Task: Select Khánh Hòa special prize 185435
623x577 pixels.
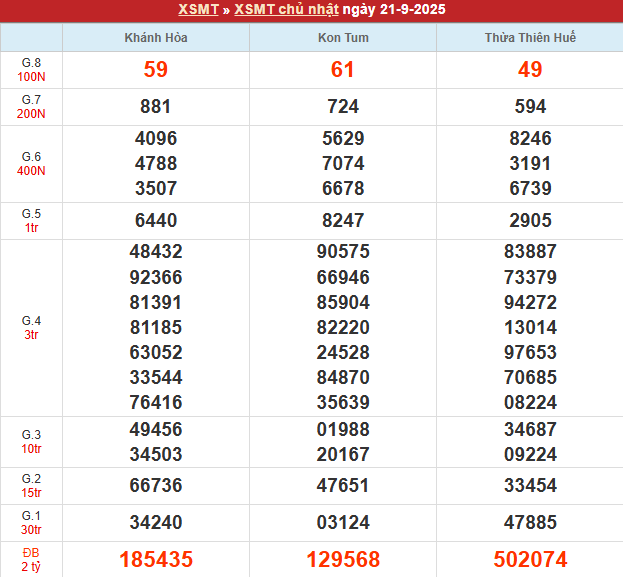Action: click(156, 560)
